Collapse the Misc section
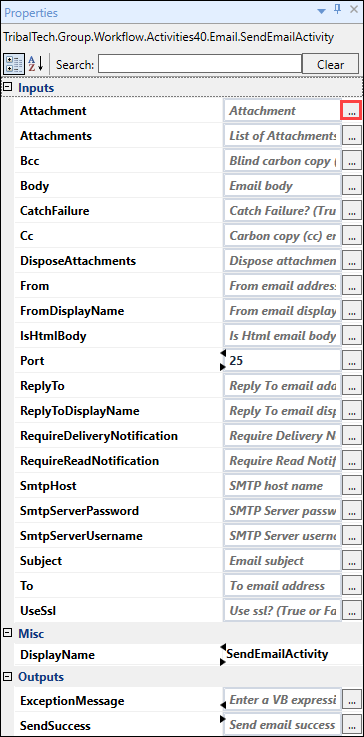364x737 pixels. 8,633
